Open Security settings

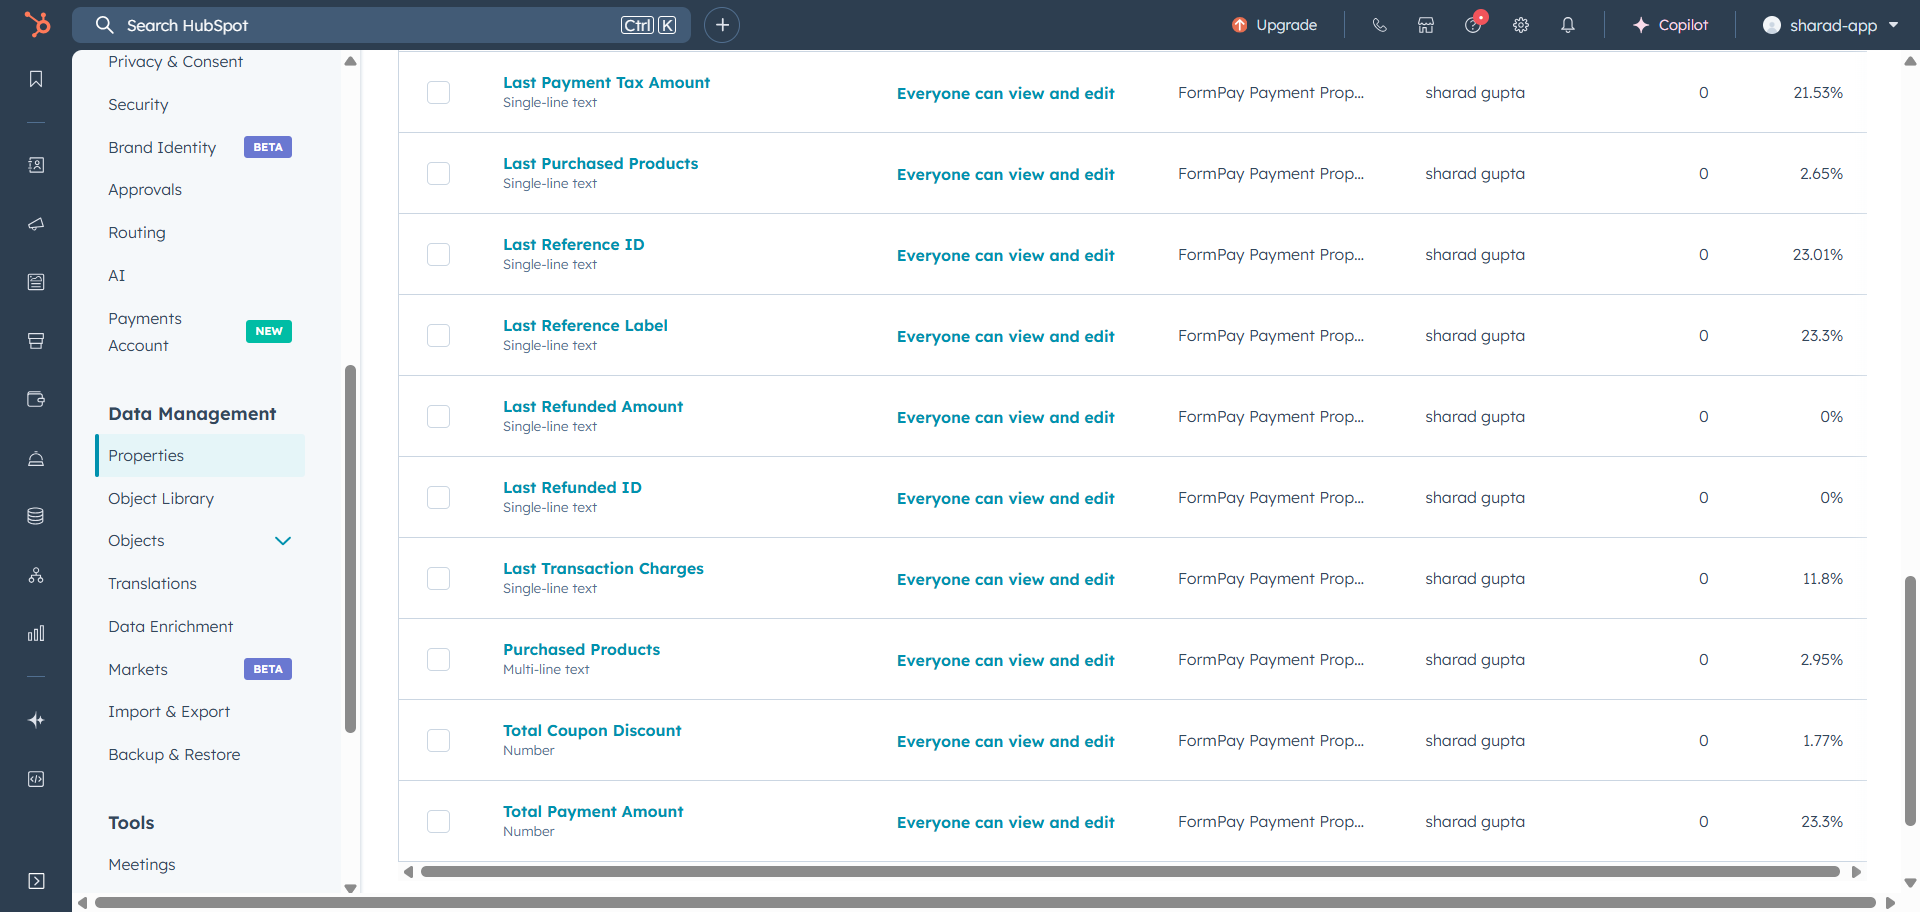(x=138, y=104)
